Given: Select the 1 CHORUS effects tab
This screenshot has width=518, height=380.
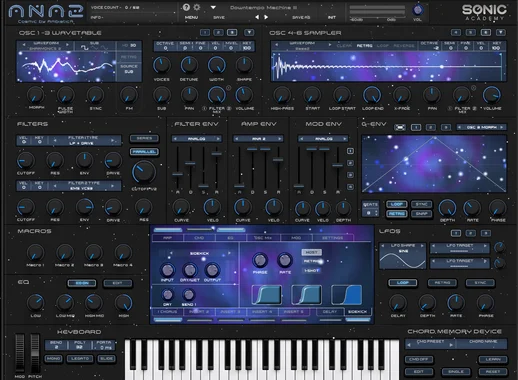Looking at the screenshot, I should 167,312.
